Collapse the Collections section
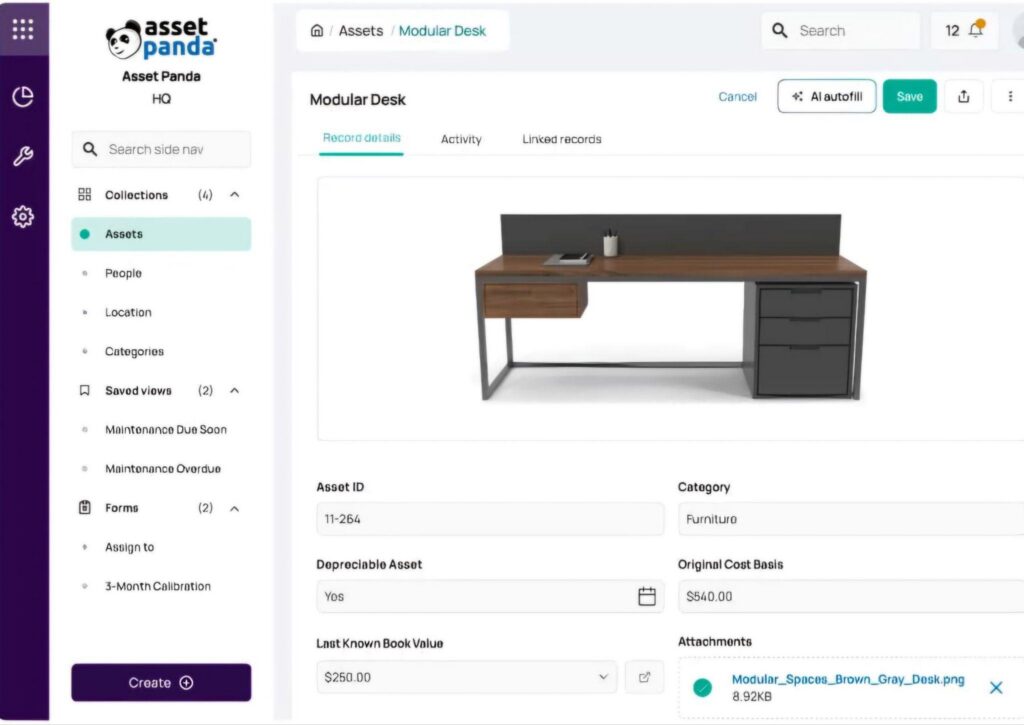Image resolution: width=1024 pixels, height=725 pixels. (235, 195)
